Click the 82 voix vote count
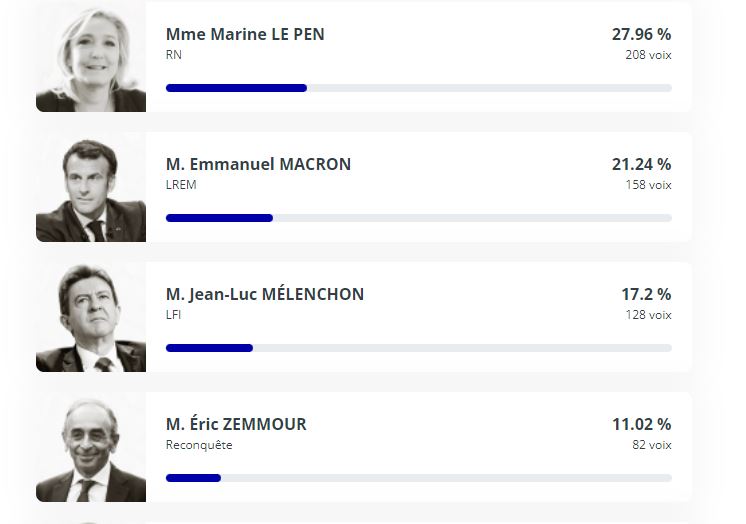Screen dimensions: 746x524 click(652, 445)
